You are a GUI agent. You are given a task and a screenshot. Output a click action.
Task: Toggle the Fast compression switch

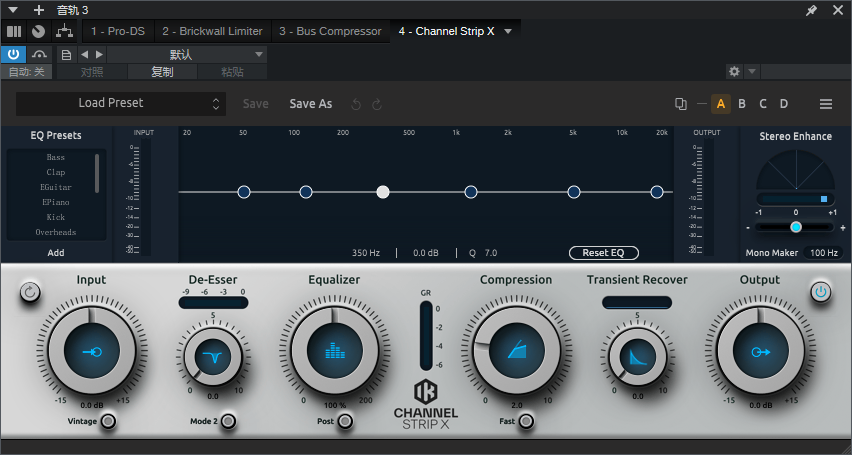point(525,421)
